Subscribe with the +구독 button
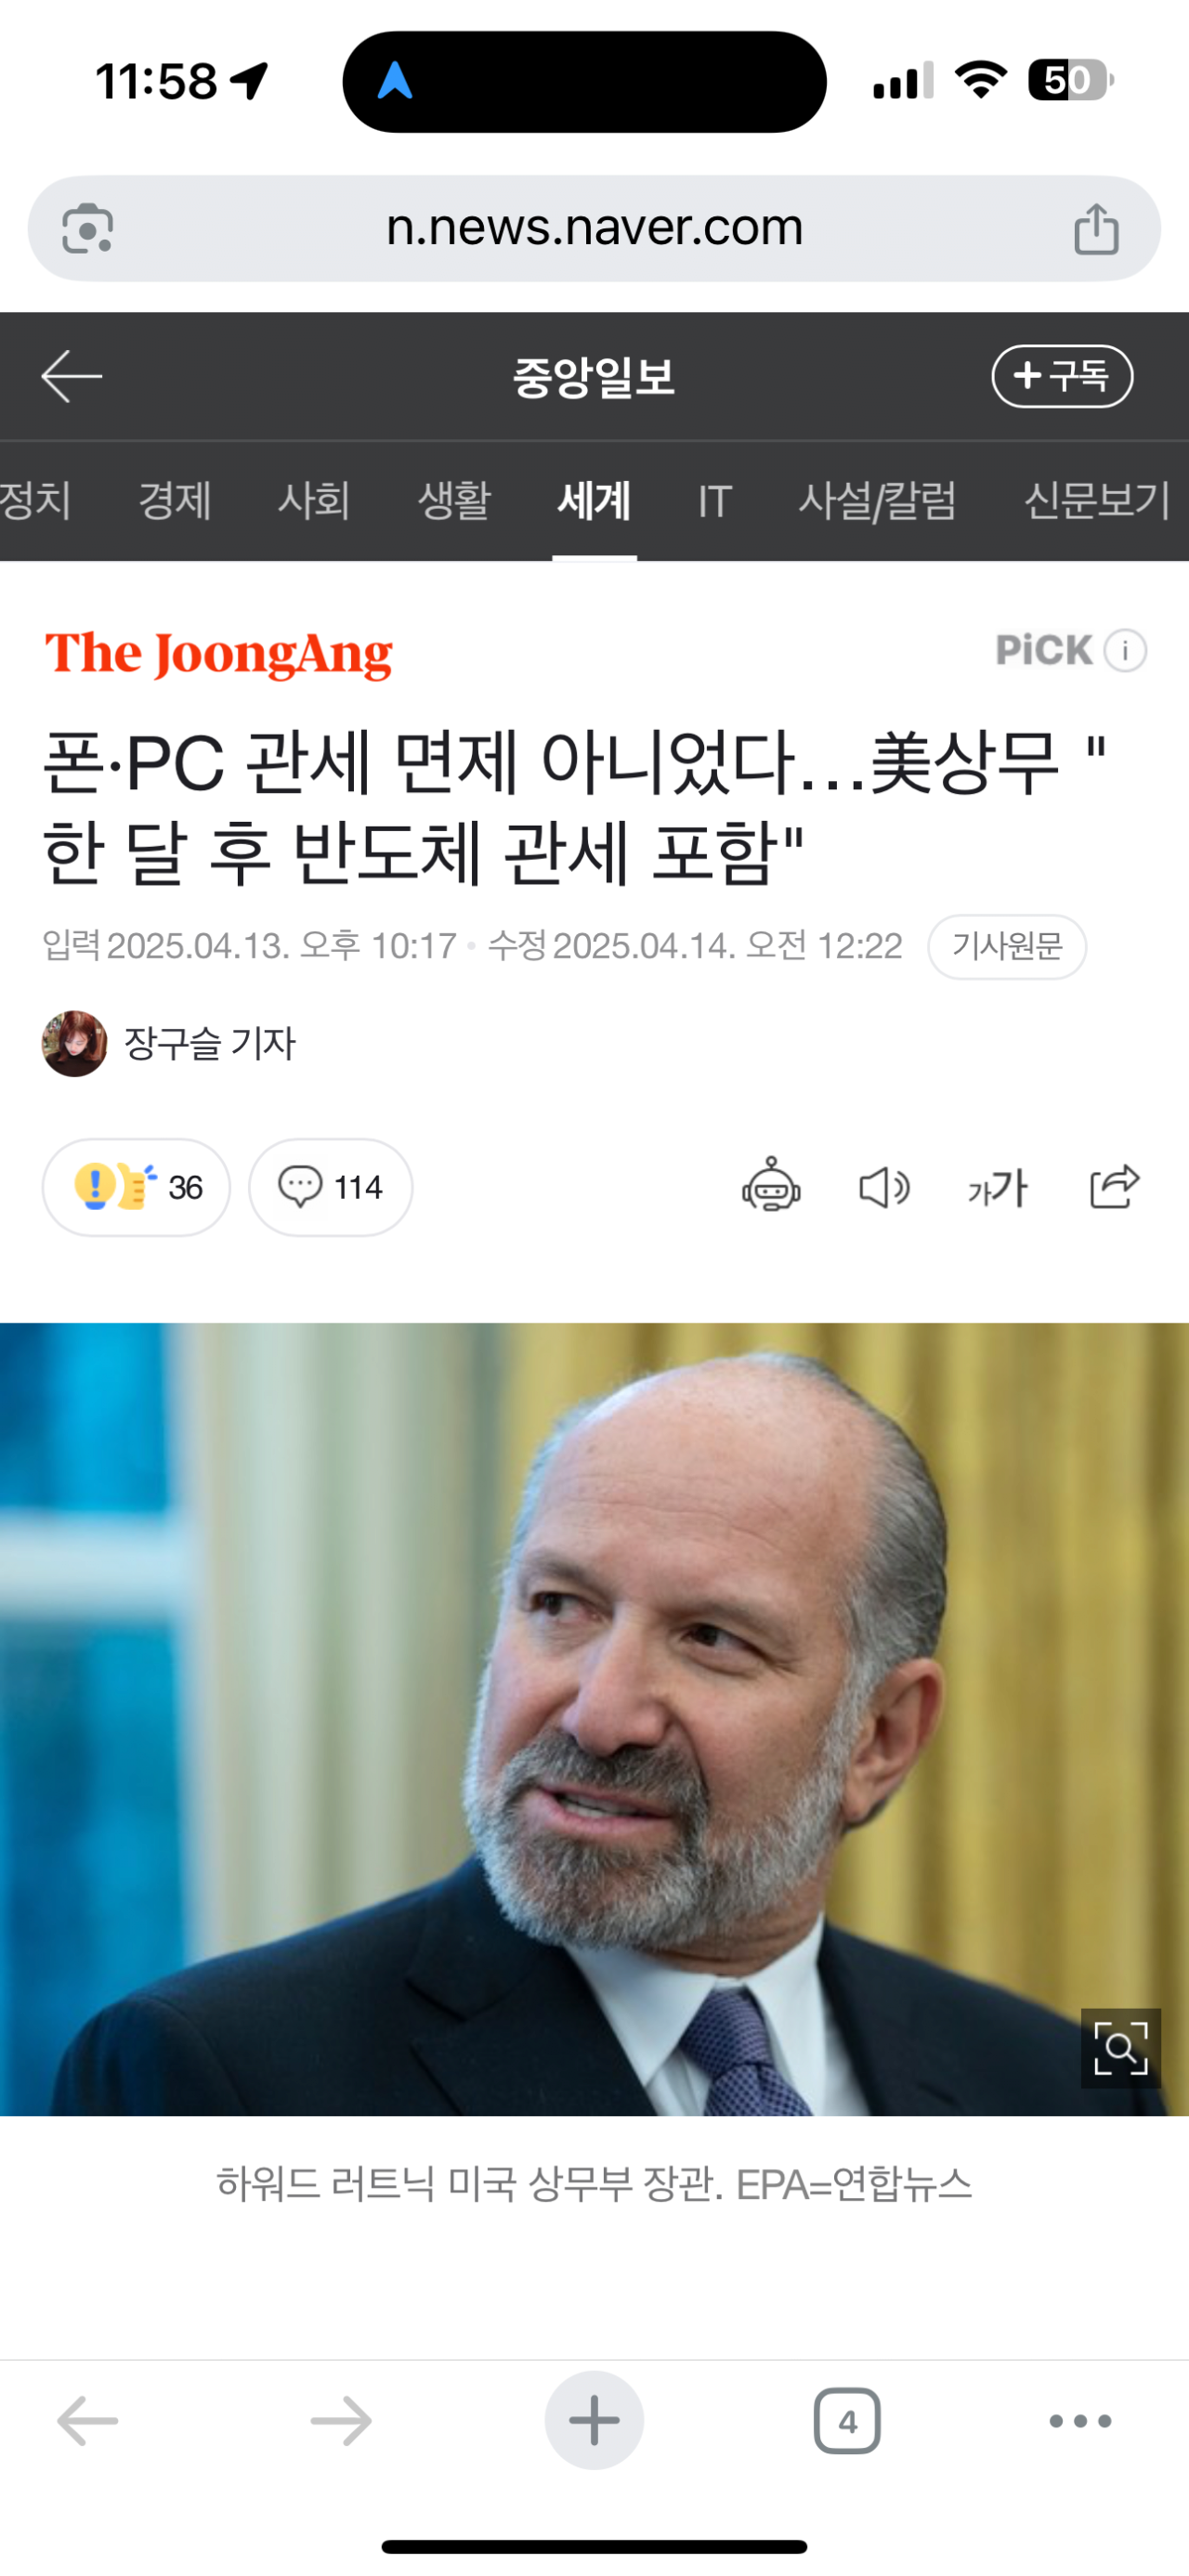 [1062, 376]
